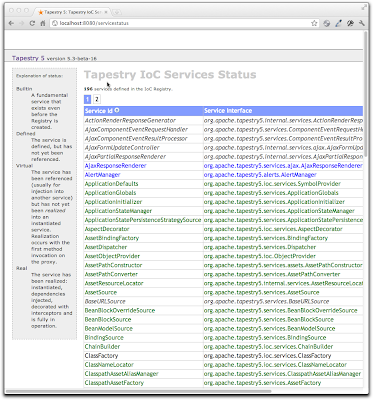Click the horizontal scrollbar at bottom

[138, 391]
